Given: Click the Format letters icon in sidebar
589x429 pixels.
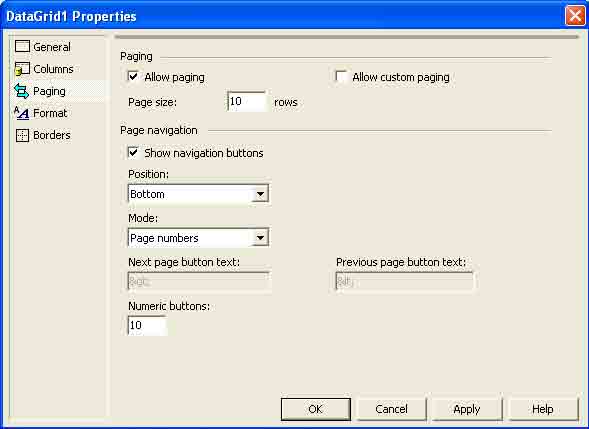Looking at the screenshot, I should pos(21,113).
